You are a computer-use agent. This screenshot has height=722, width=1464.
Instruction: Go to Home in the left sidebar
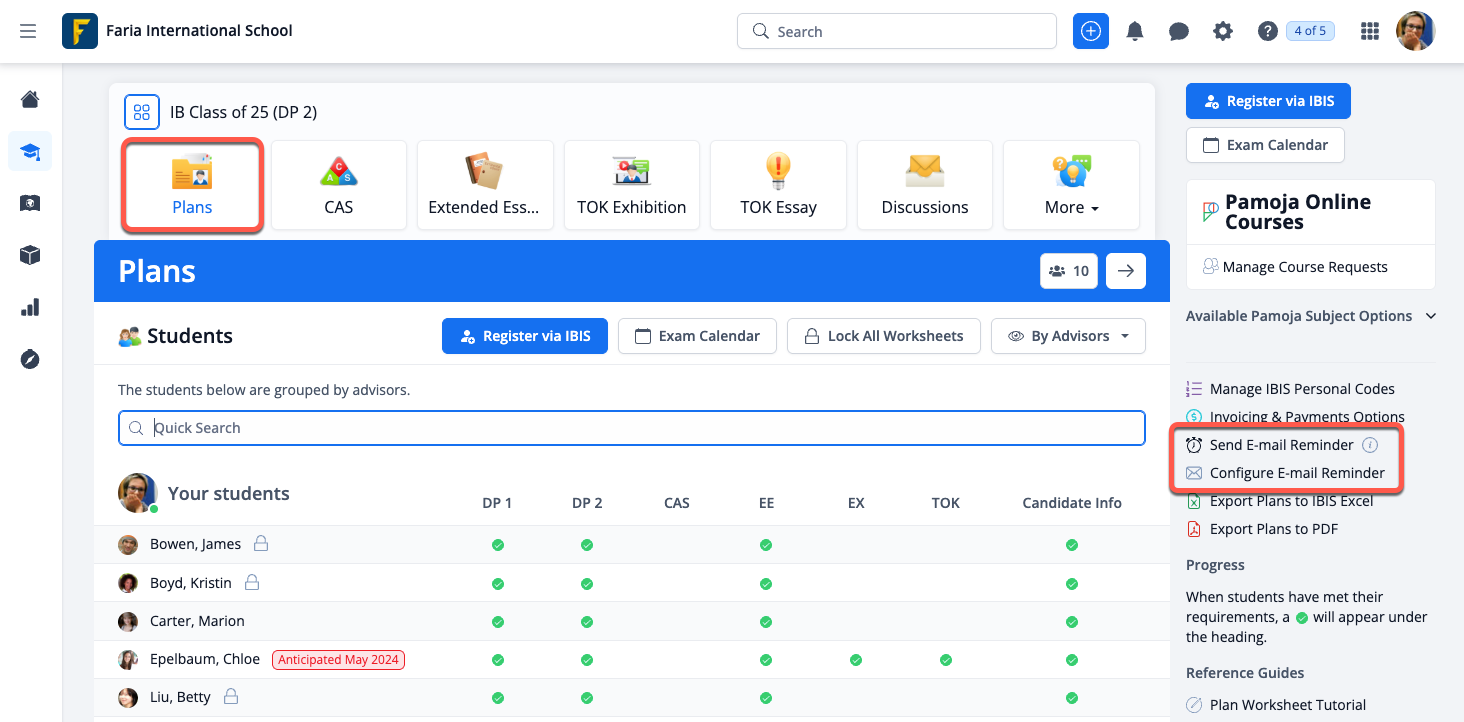(30, 99)
